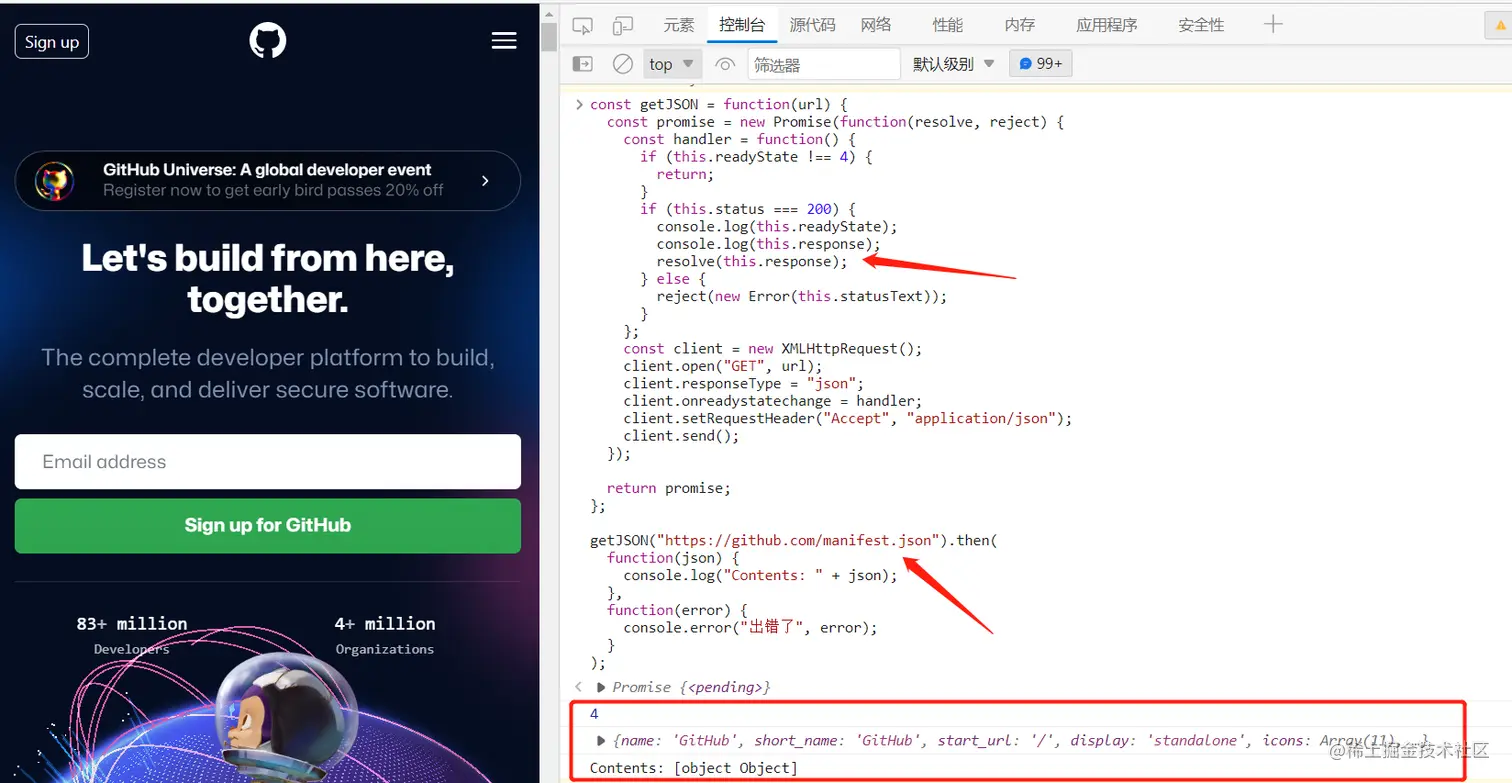Image resolution: width=1512 pixels, height=783 pixels.
Task: Click the clear console icon
Action: (x=623, y=64)
